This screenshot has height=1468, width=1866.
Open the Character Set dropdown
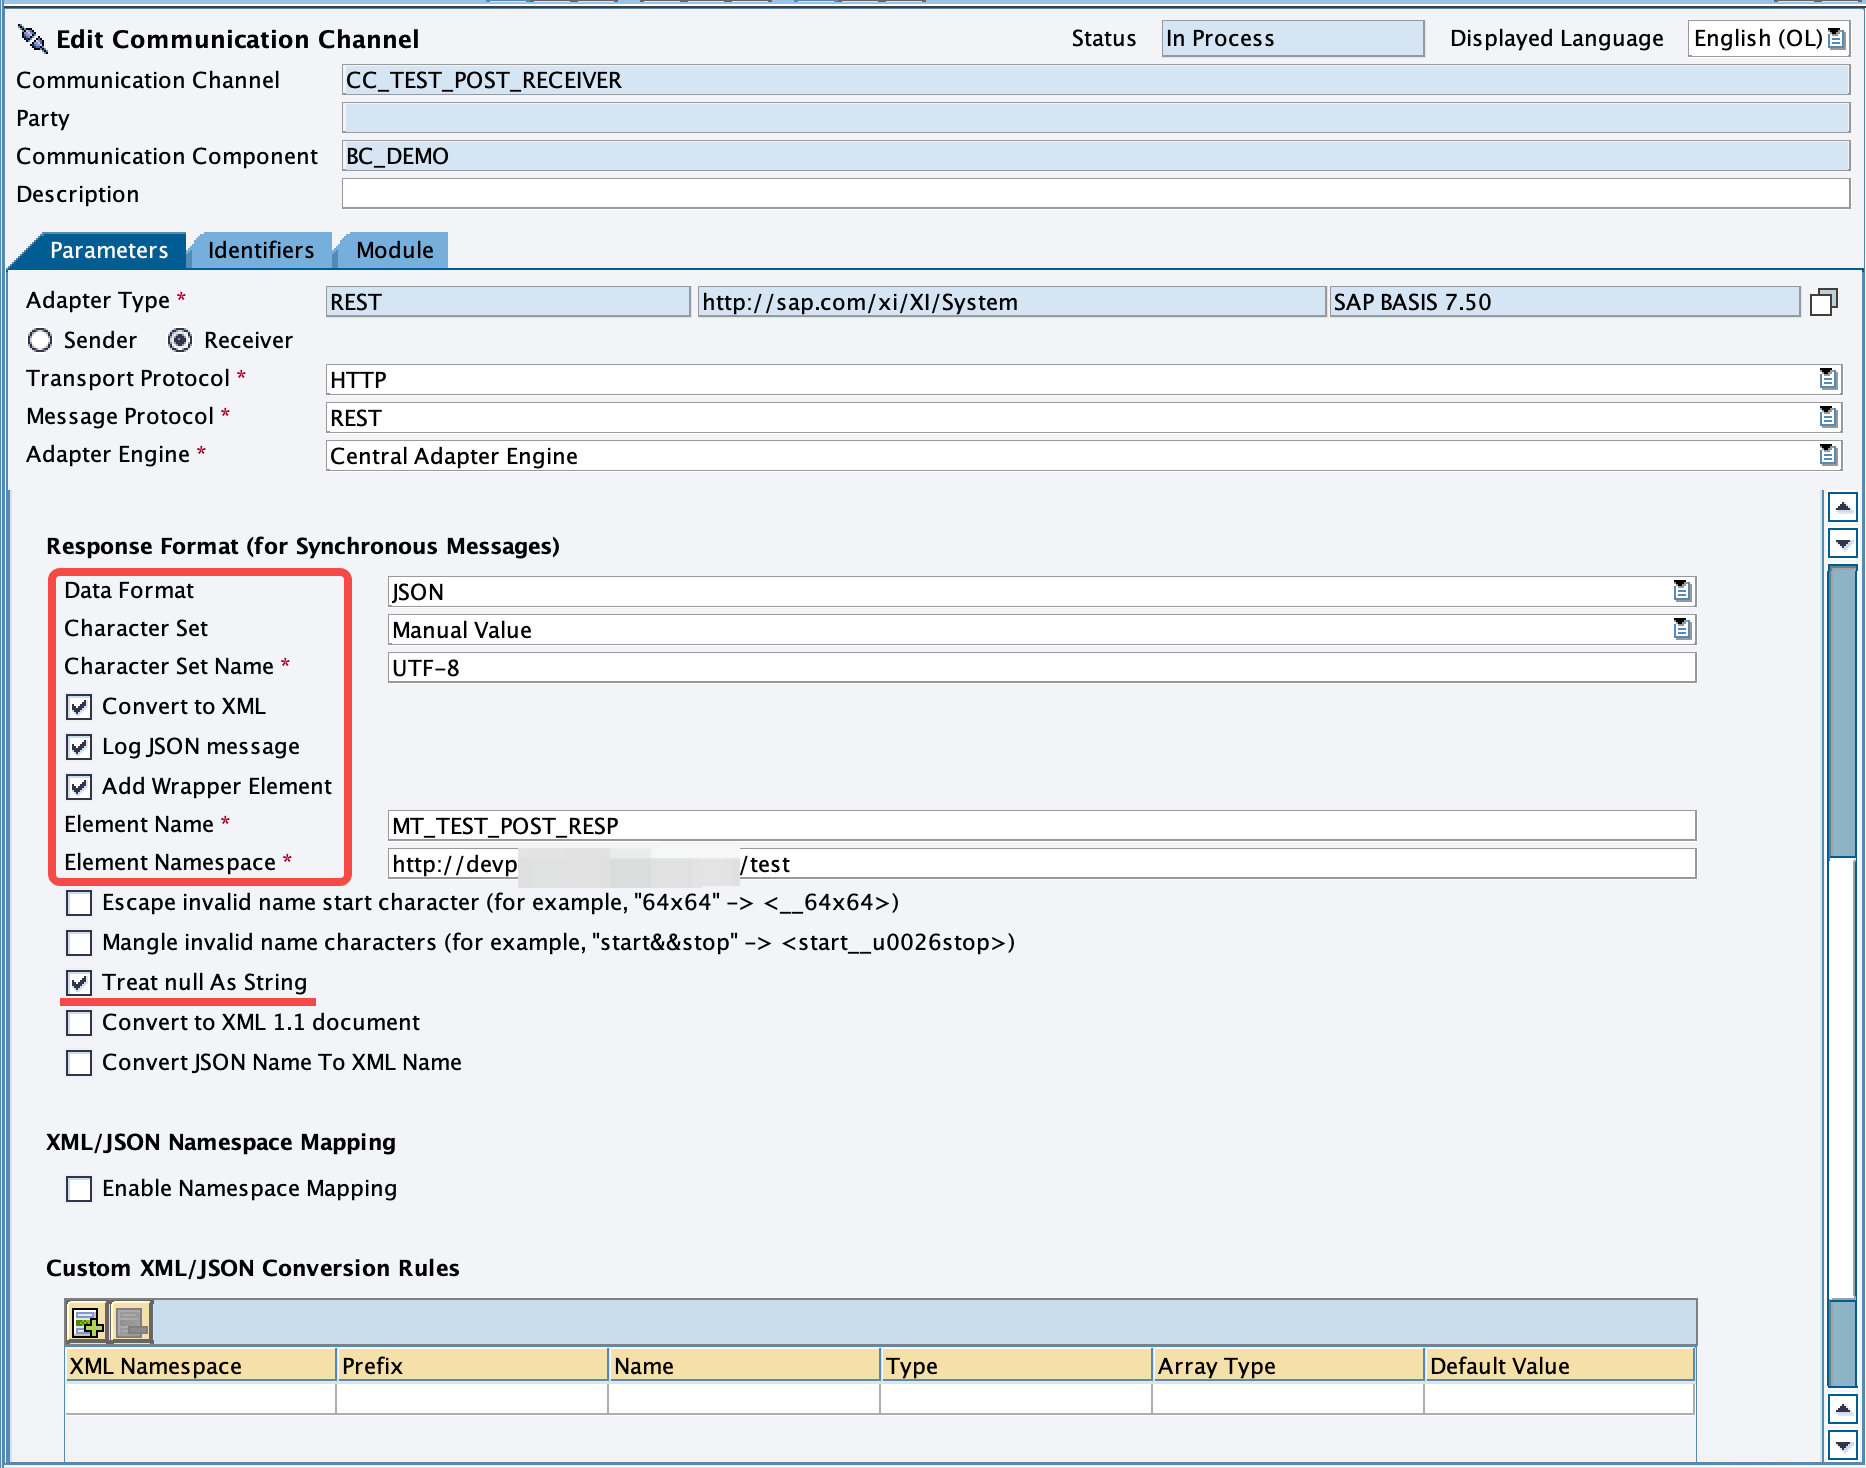click(1682, 629)
